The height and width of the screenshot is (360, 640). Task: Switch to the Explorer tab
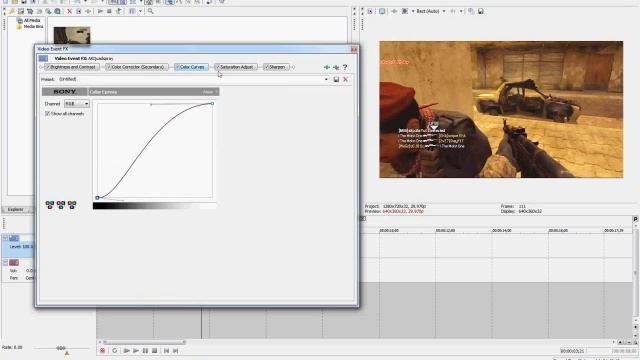click(x=16, y=209)
